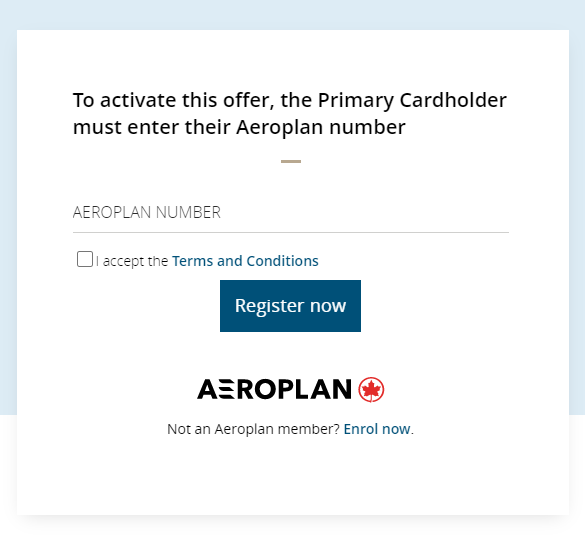Image resolution: width=585 pixels, height=552 pixels.
Task: Click the 'must enter their Aeroplan number' line
Action: (239, 127)
